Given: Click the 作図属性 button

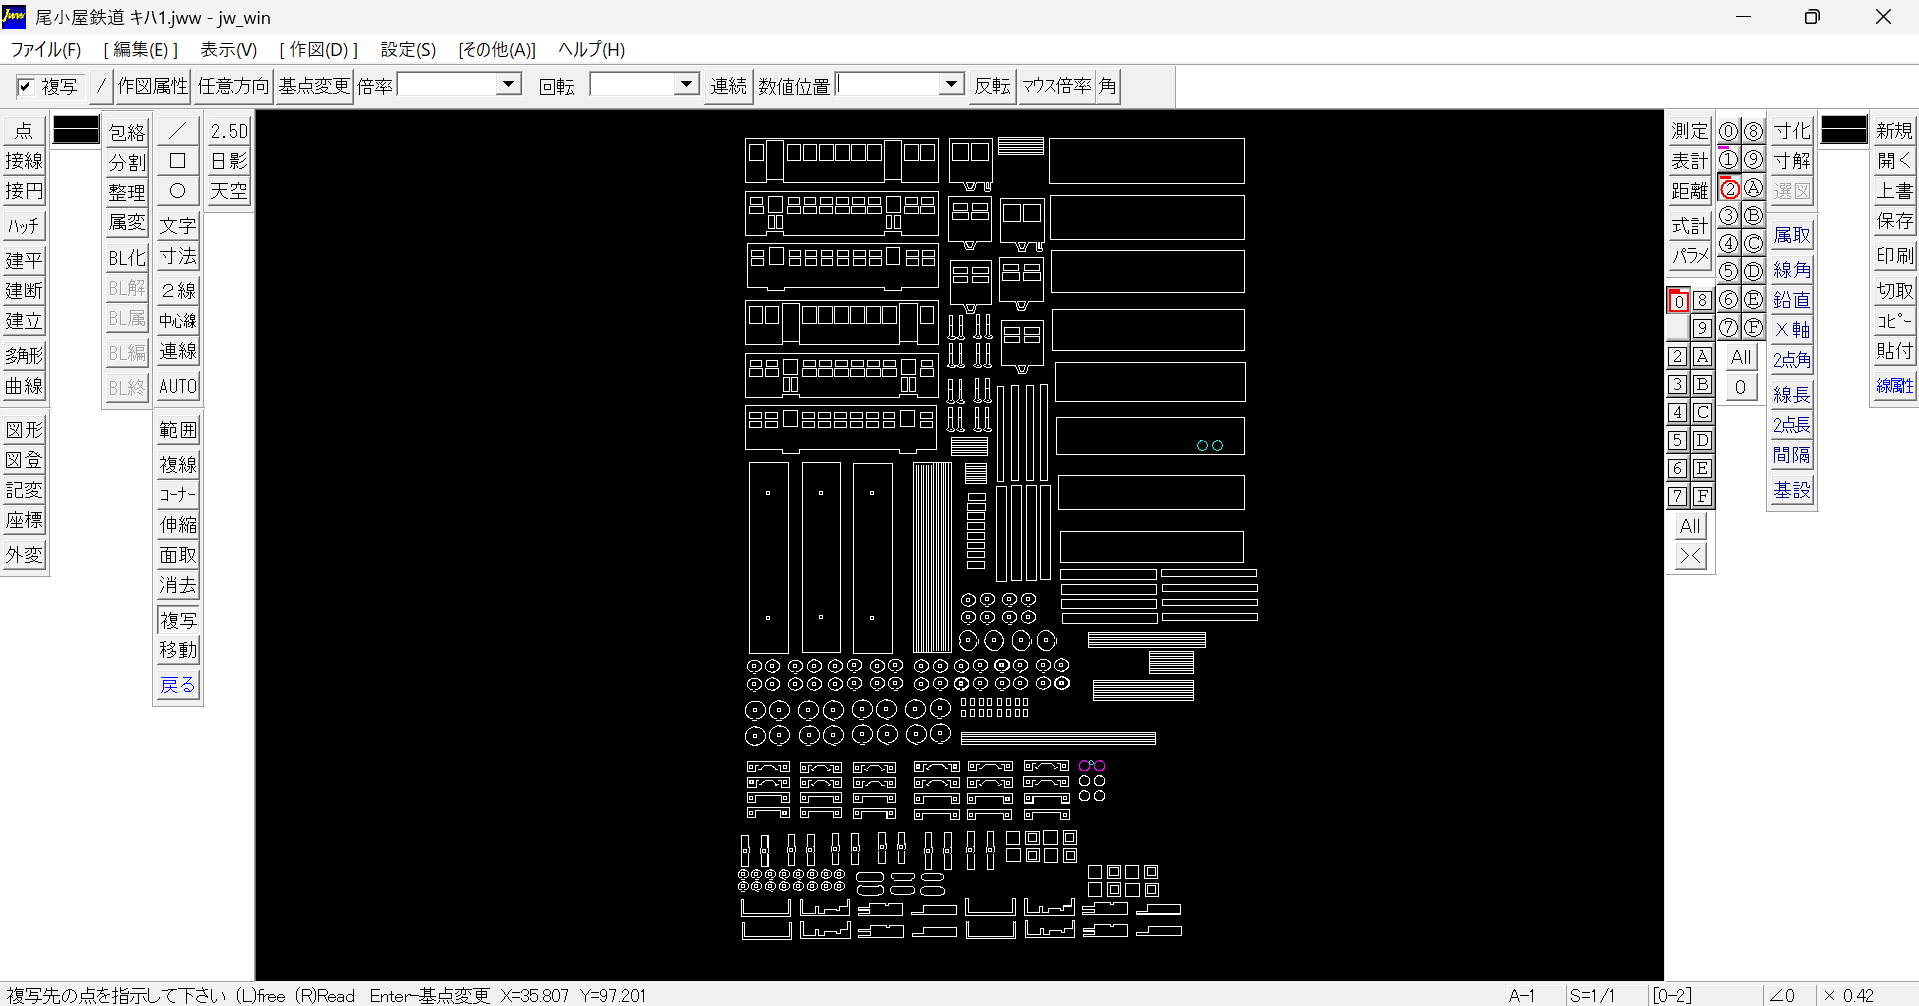Looking at the screenshot, I should click(x=153, y=87).
